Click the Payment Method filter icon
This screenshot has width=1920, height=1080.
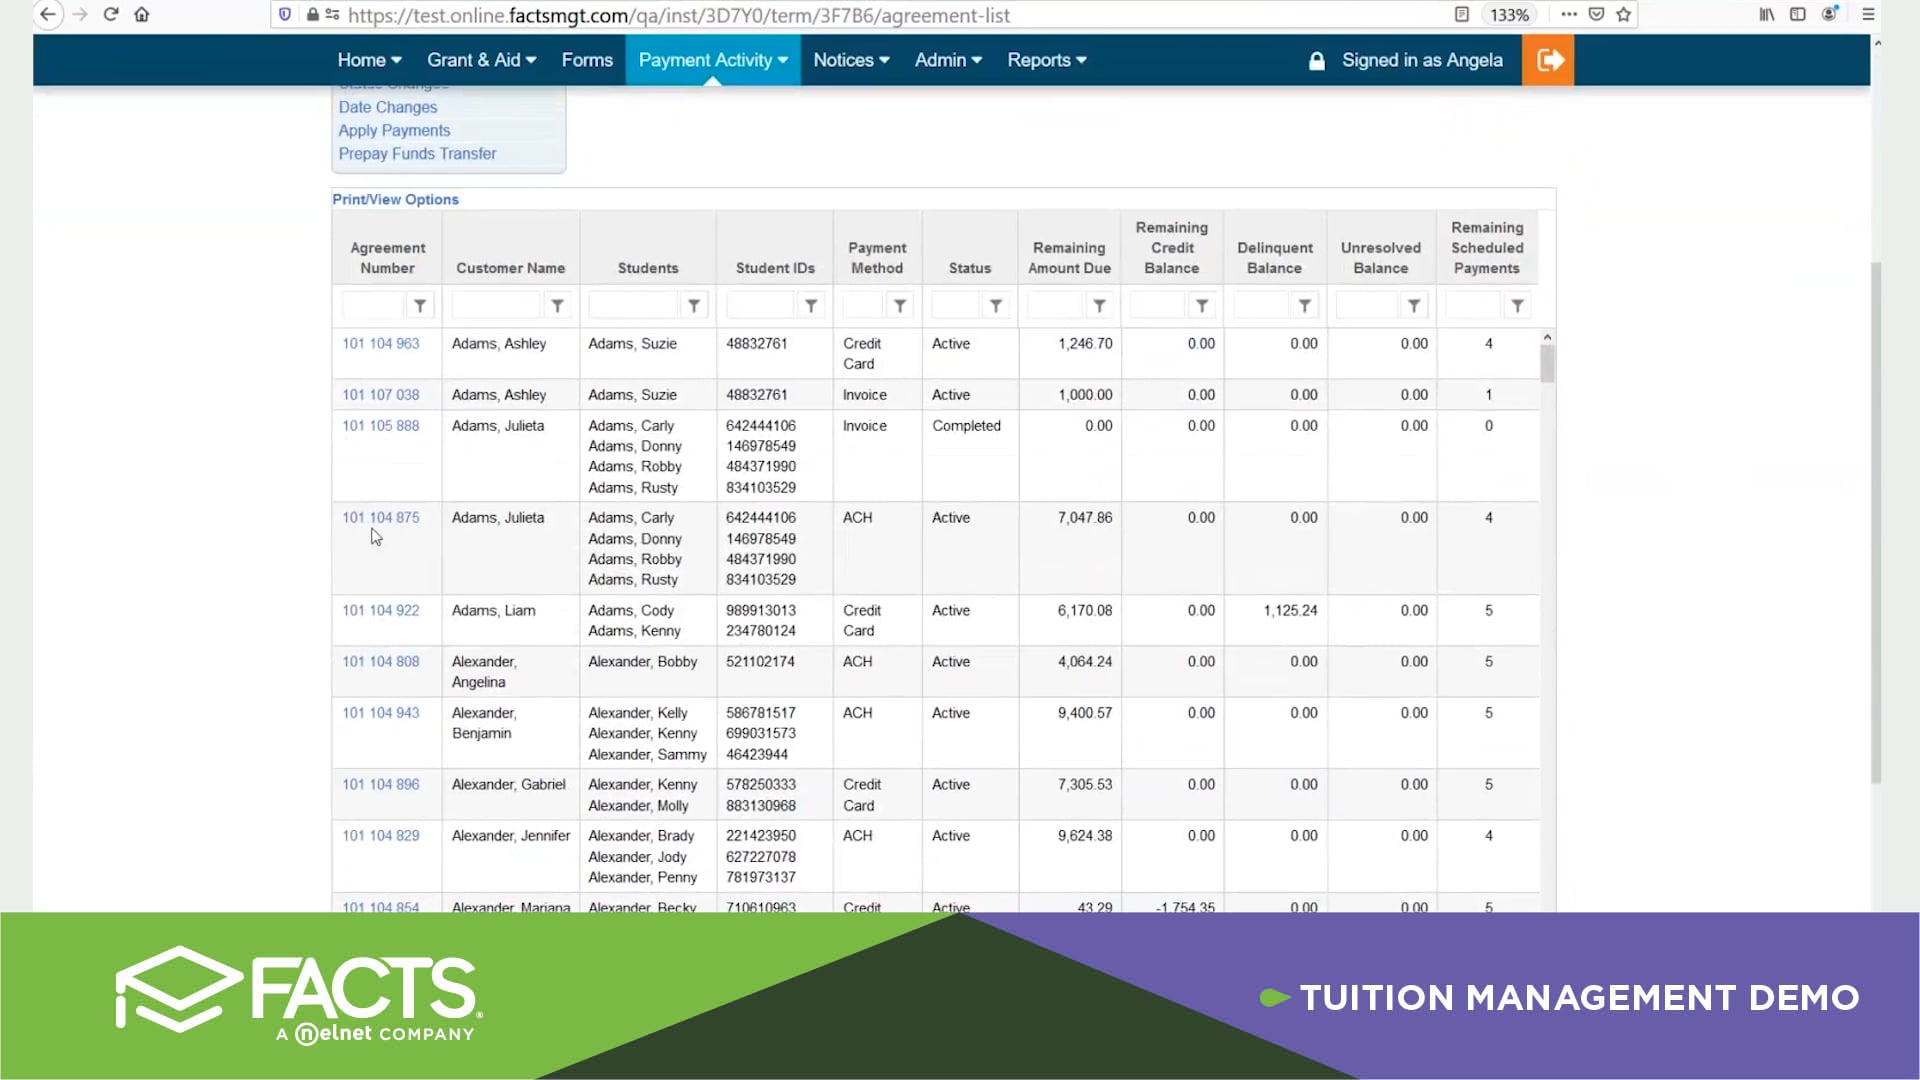pyautogui.click(x=900, y=306)
